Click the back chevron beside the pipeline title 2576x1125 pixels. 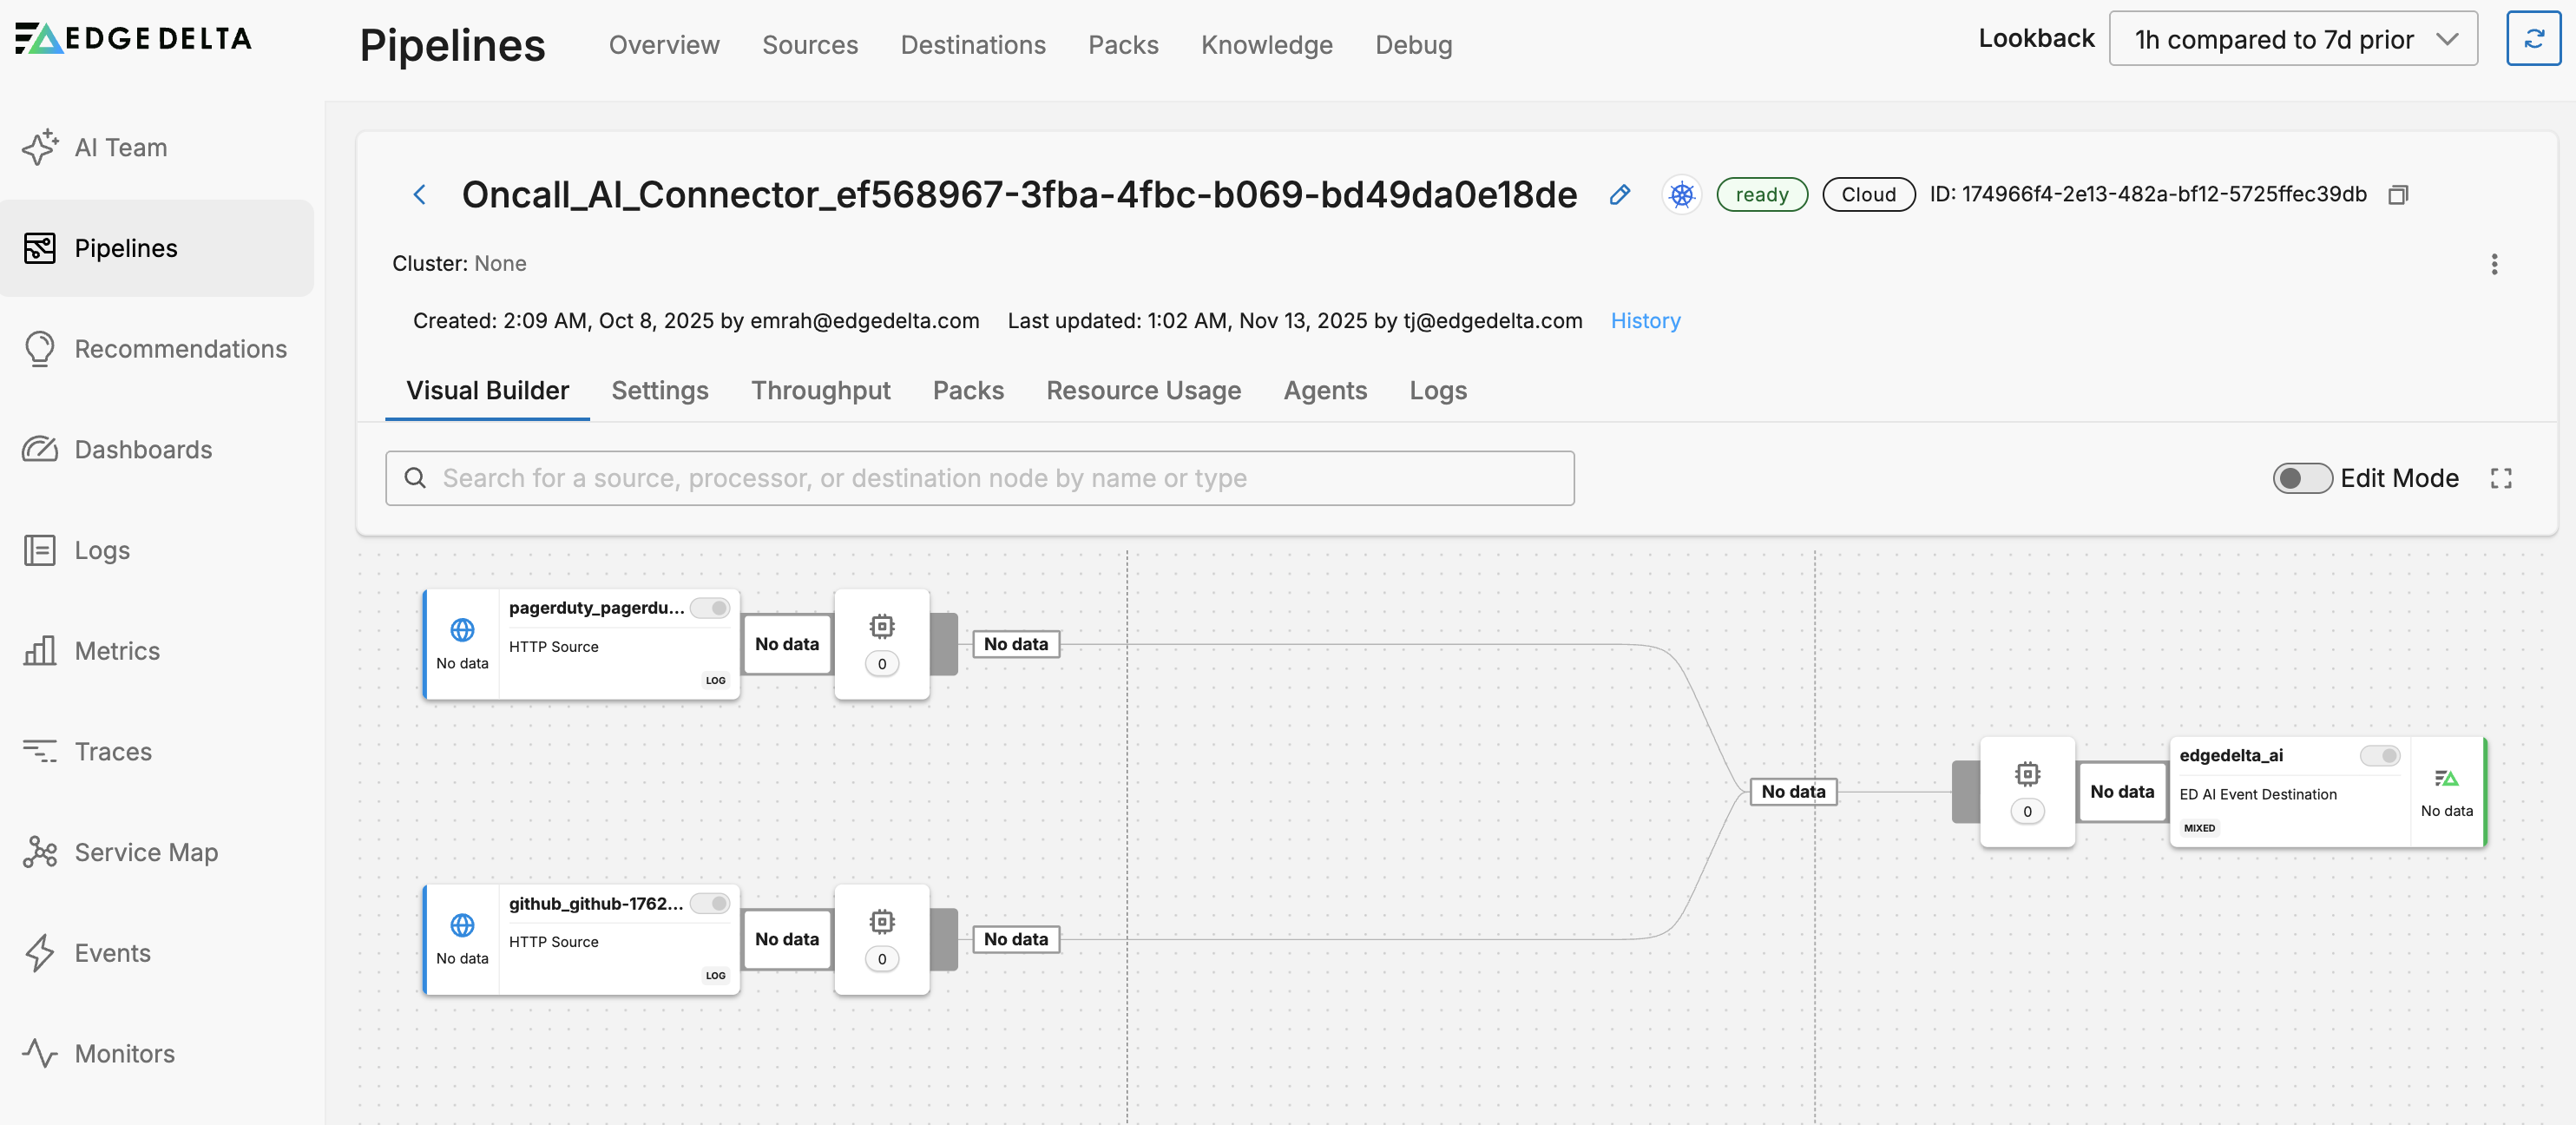point(420,194)
